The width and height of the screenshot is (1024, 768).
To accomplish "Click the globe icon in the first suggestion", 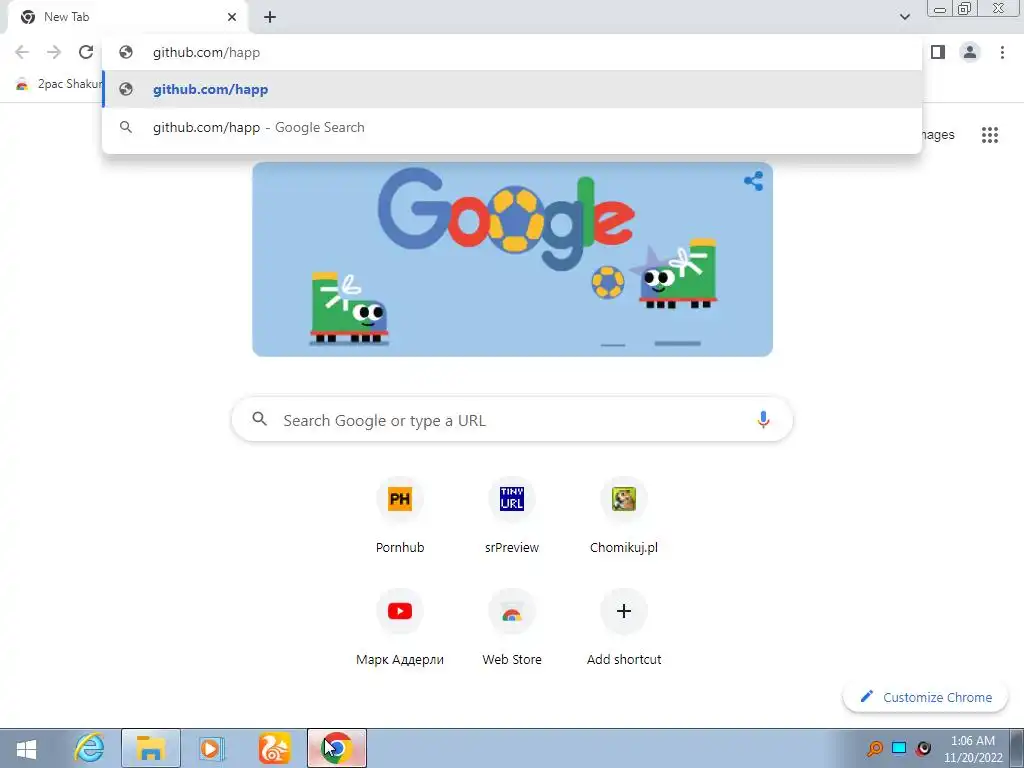I will 126,89.
